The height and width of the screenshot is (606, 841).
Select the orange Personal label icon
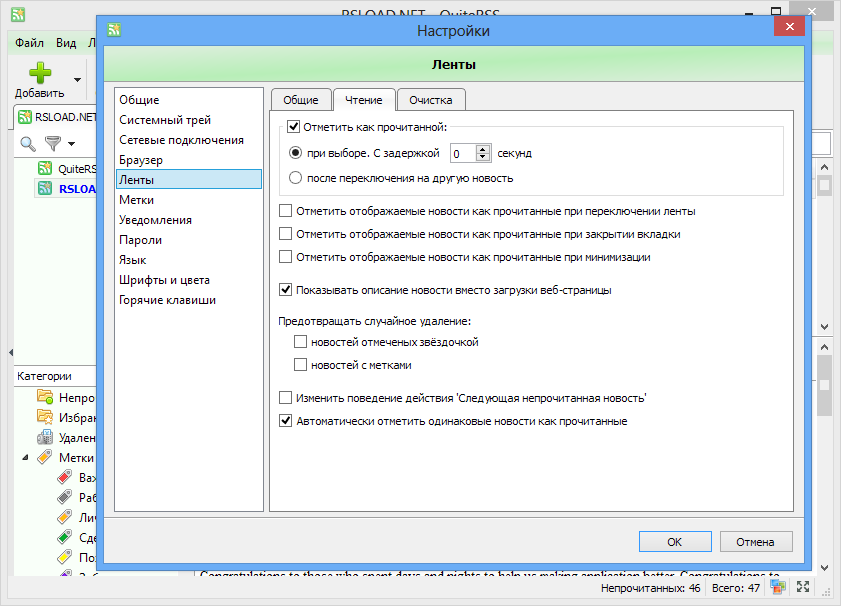pos(64,517)
